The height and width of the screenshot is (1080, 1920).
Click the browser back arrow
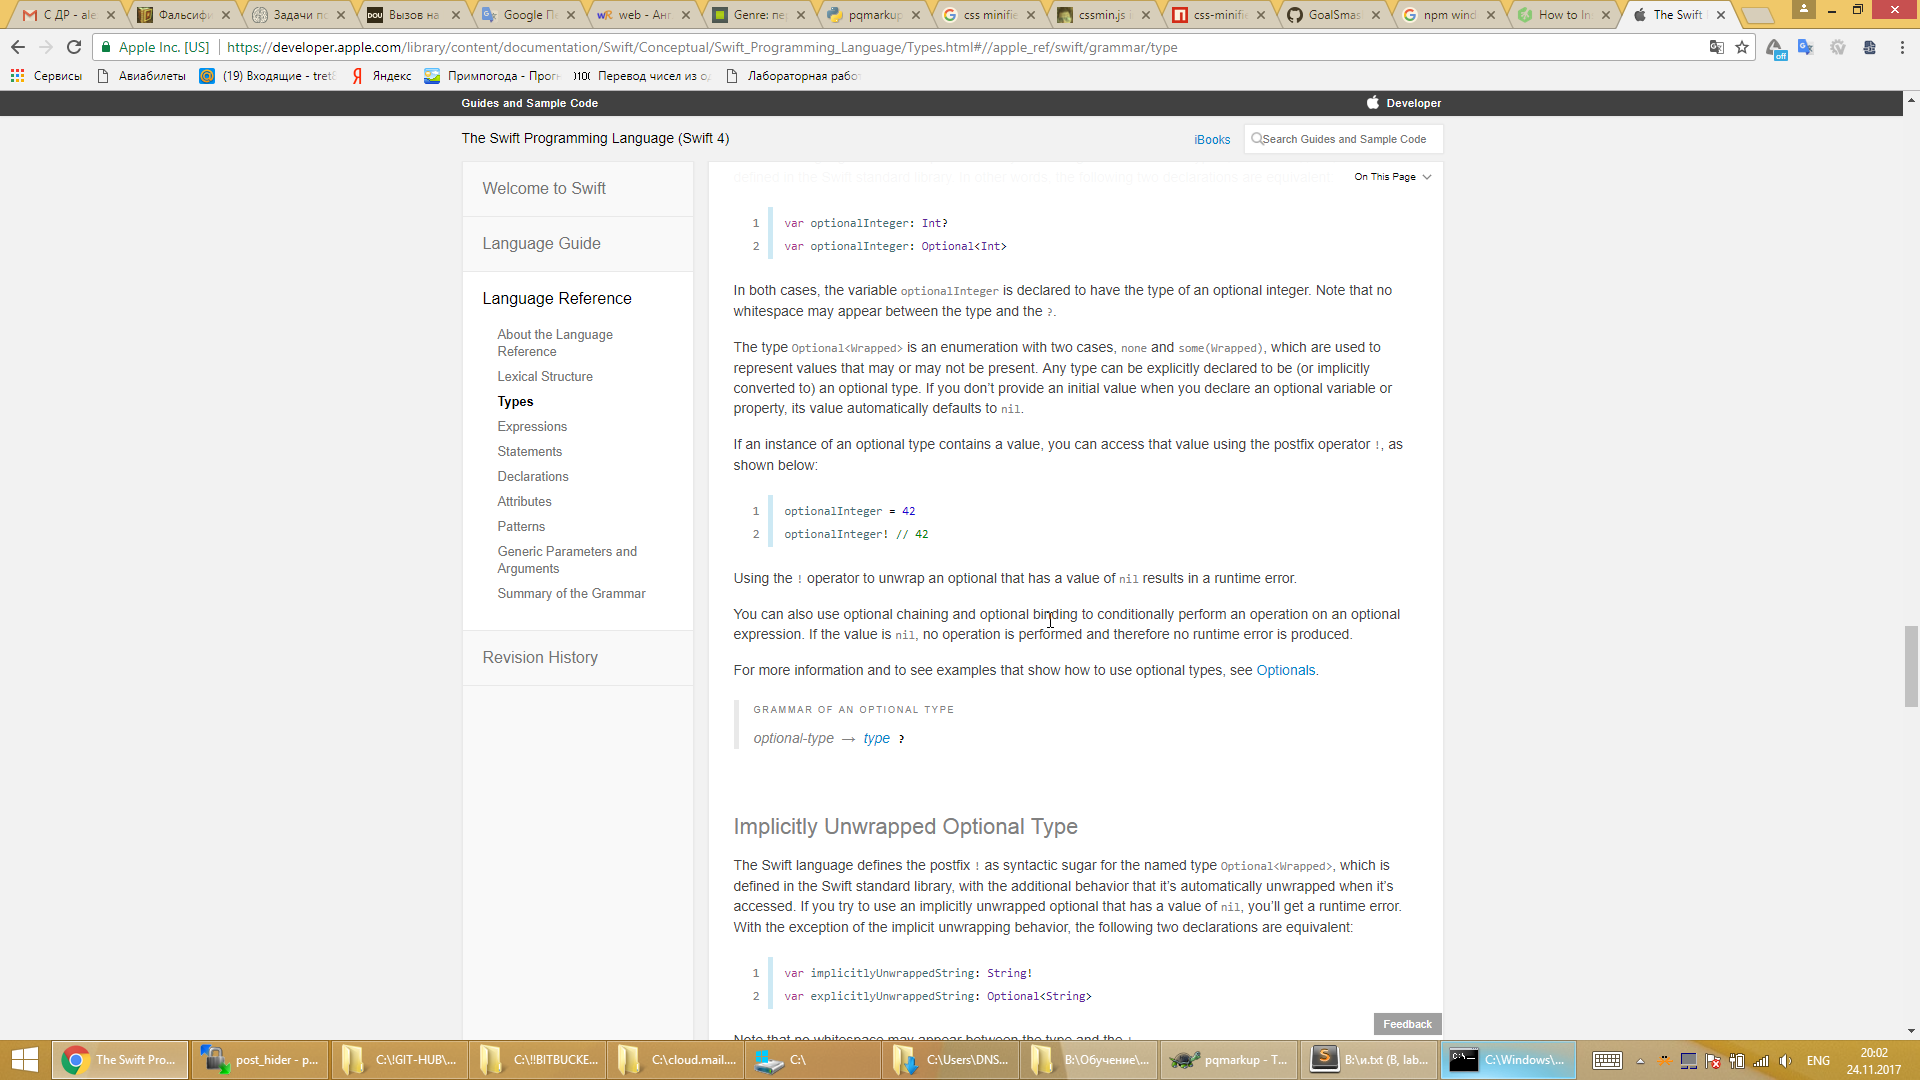[x=18, y=47]
